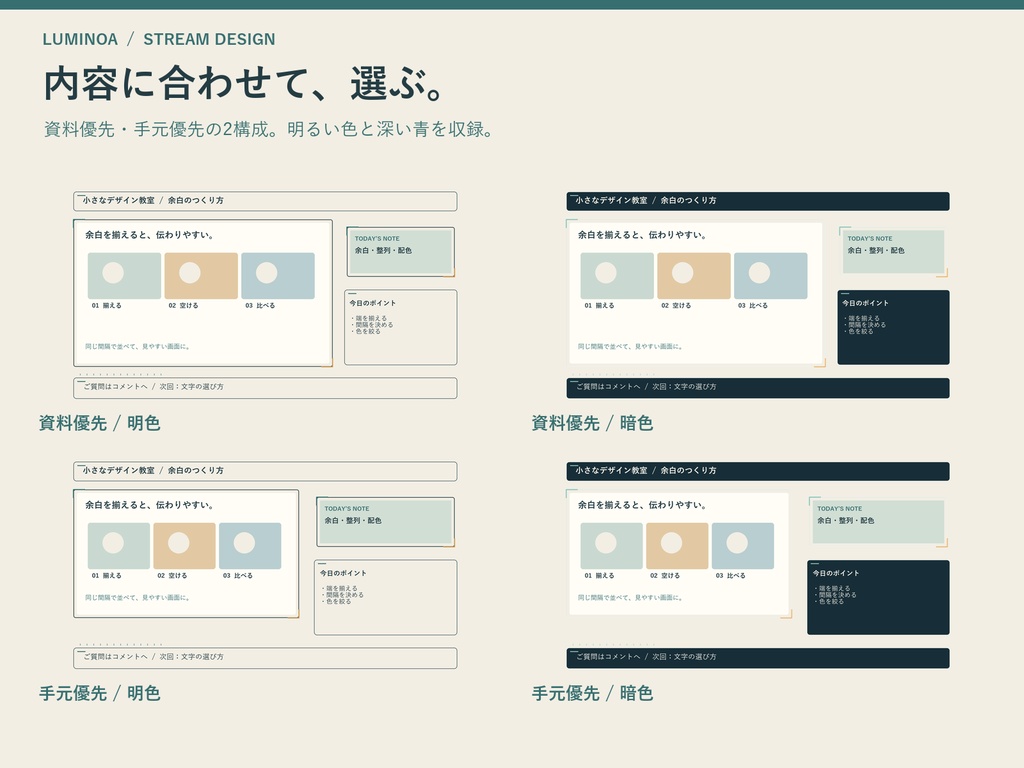Screen dimensions: 1024x768
Task: Click the 03 比べる blue card in 手元優先 / 明色 preview
Action: click(250, 546)
